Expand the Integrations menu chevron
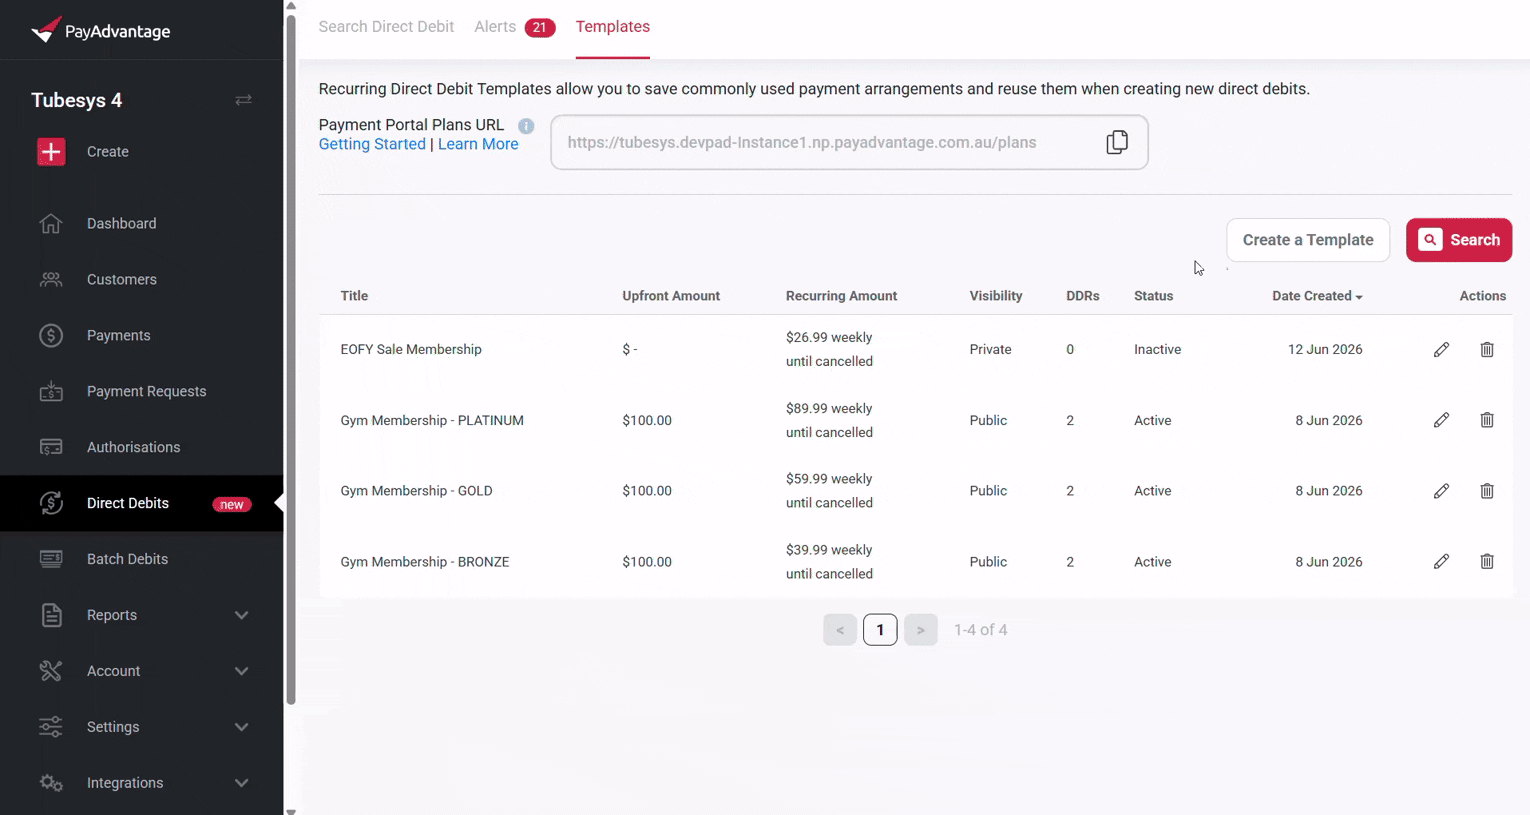The height and width of the screenshot is (815, 1530). [x=241, y=783]
